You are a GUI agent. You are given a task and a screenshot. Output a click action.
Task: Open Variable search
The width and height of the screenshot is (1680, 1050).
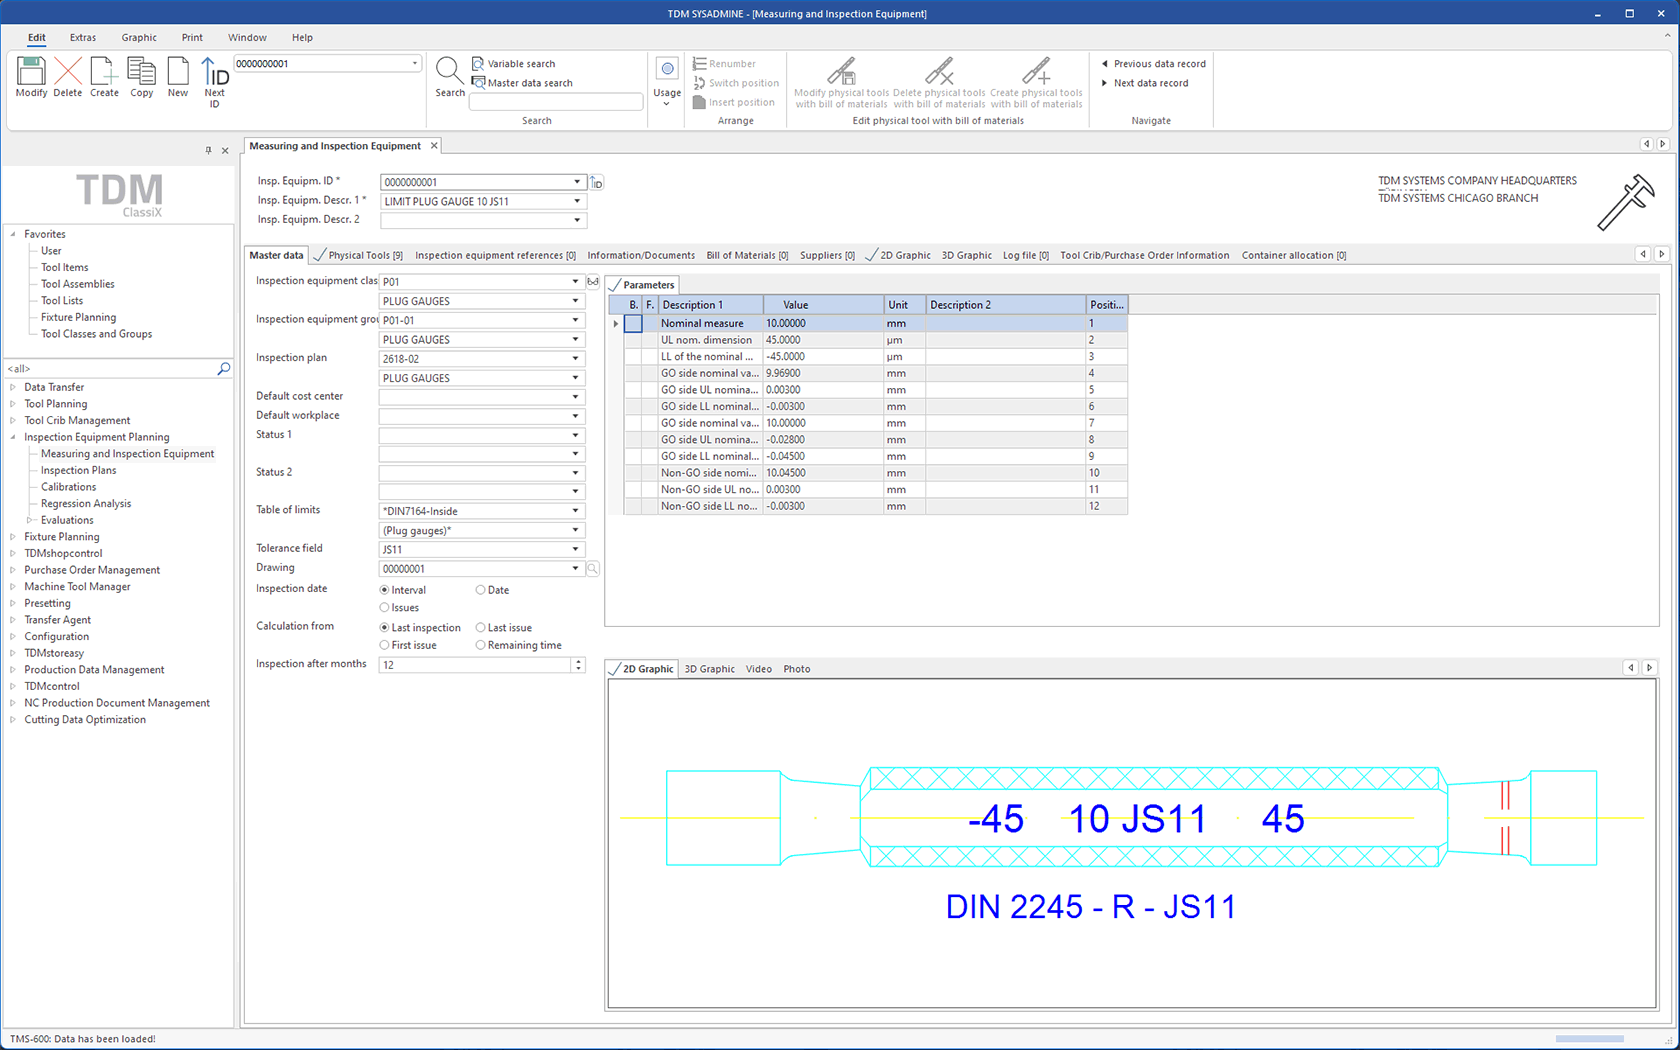click(513, 63)
